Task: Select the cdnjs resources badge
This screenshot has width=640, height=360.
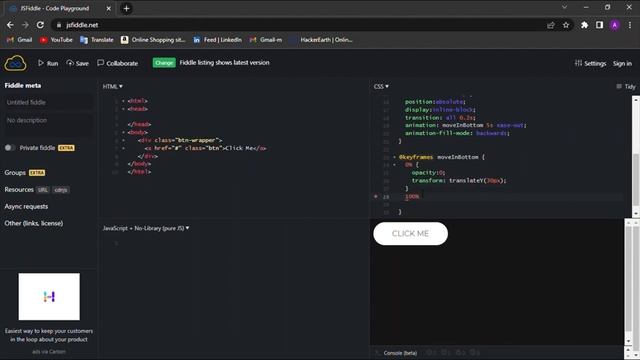Action: 61,190
